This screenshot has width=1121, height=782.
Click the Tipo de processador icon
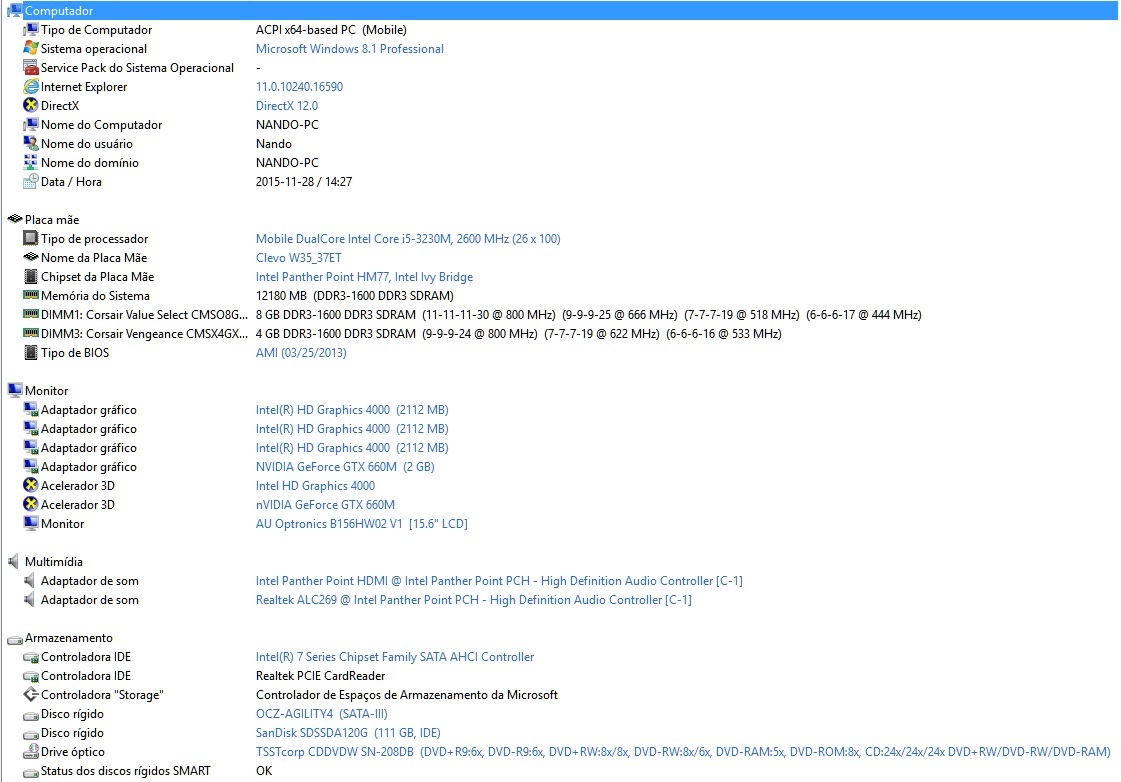click(31, 239)
